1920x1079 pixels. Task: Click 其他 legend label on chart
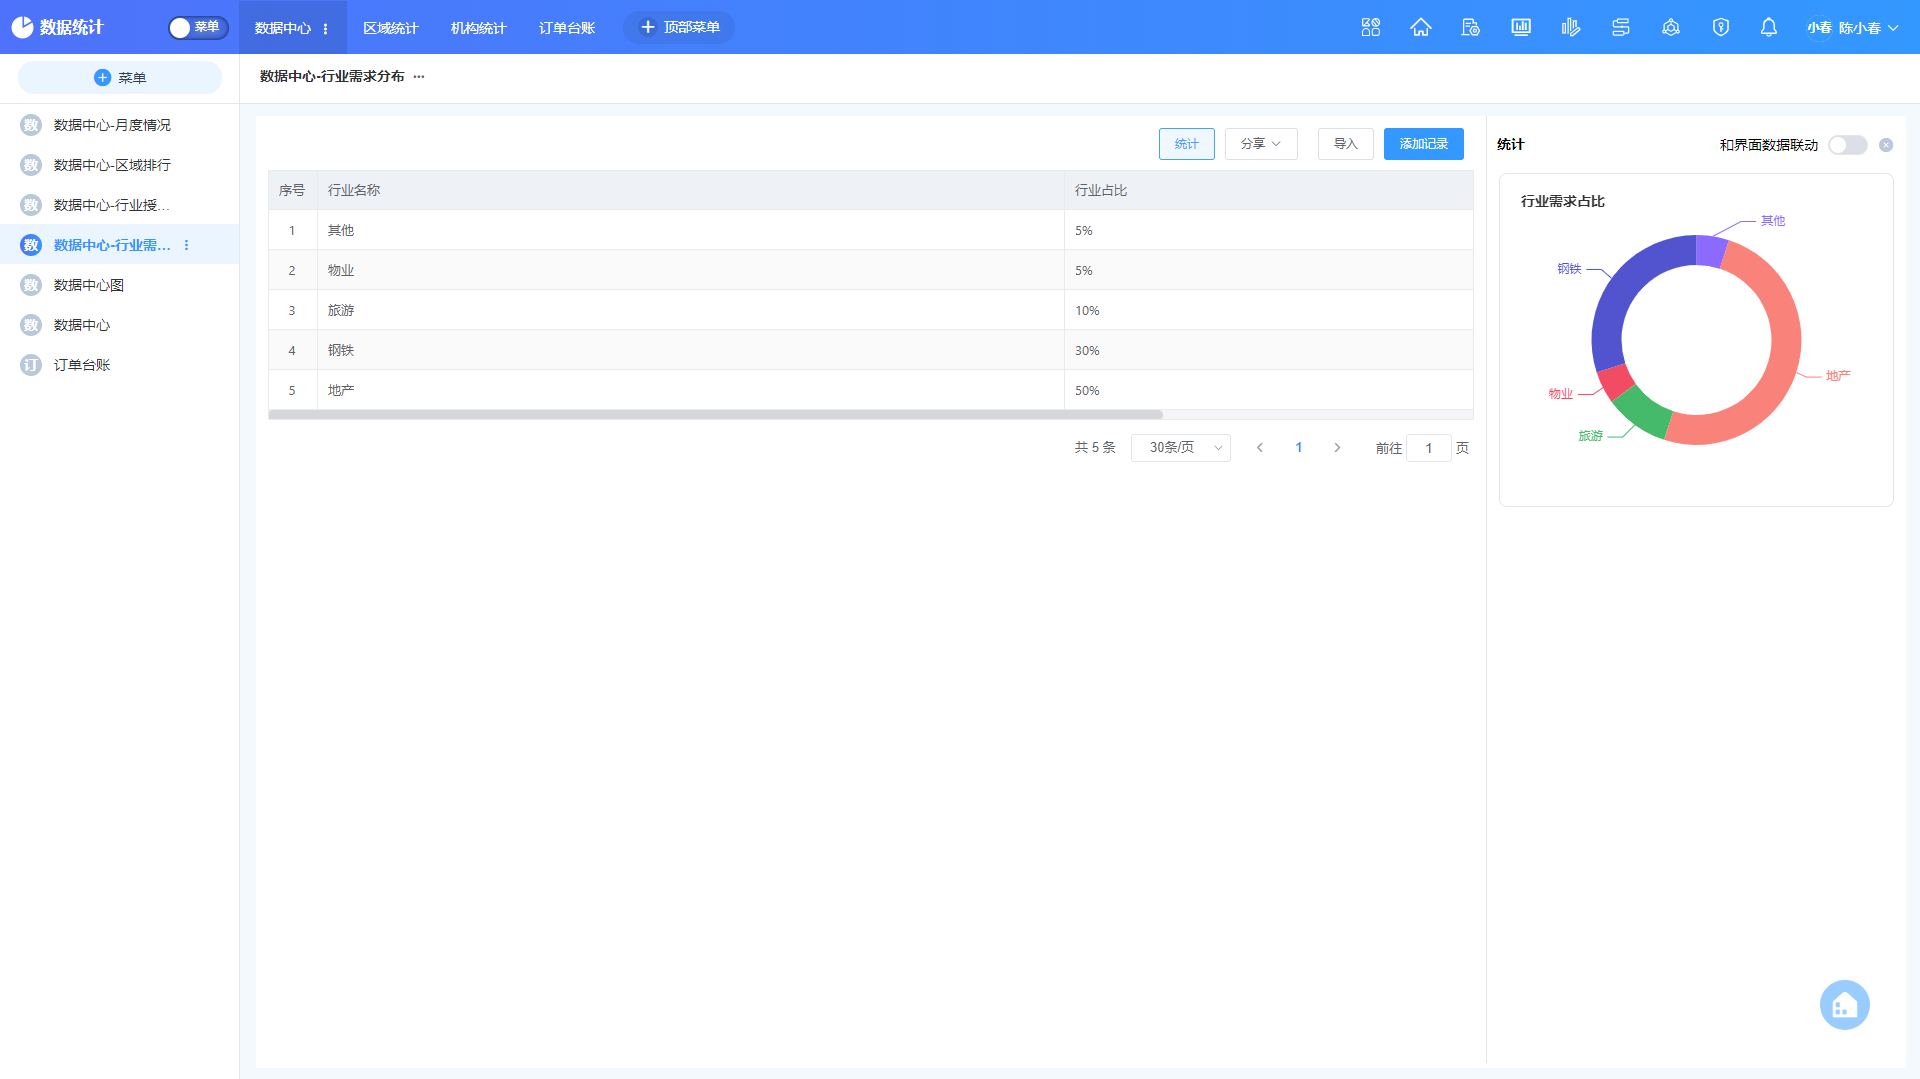pyautogui.click(x=1772, y=221)
